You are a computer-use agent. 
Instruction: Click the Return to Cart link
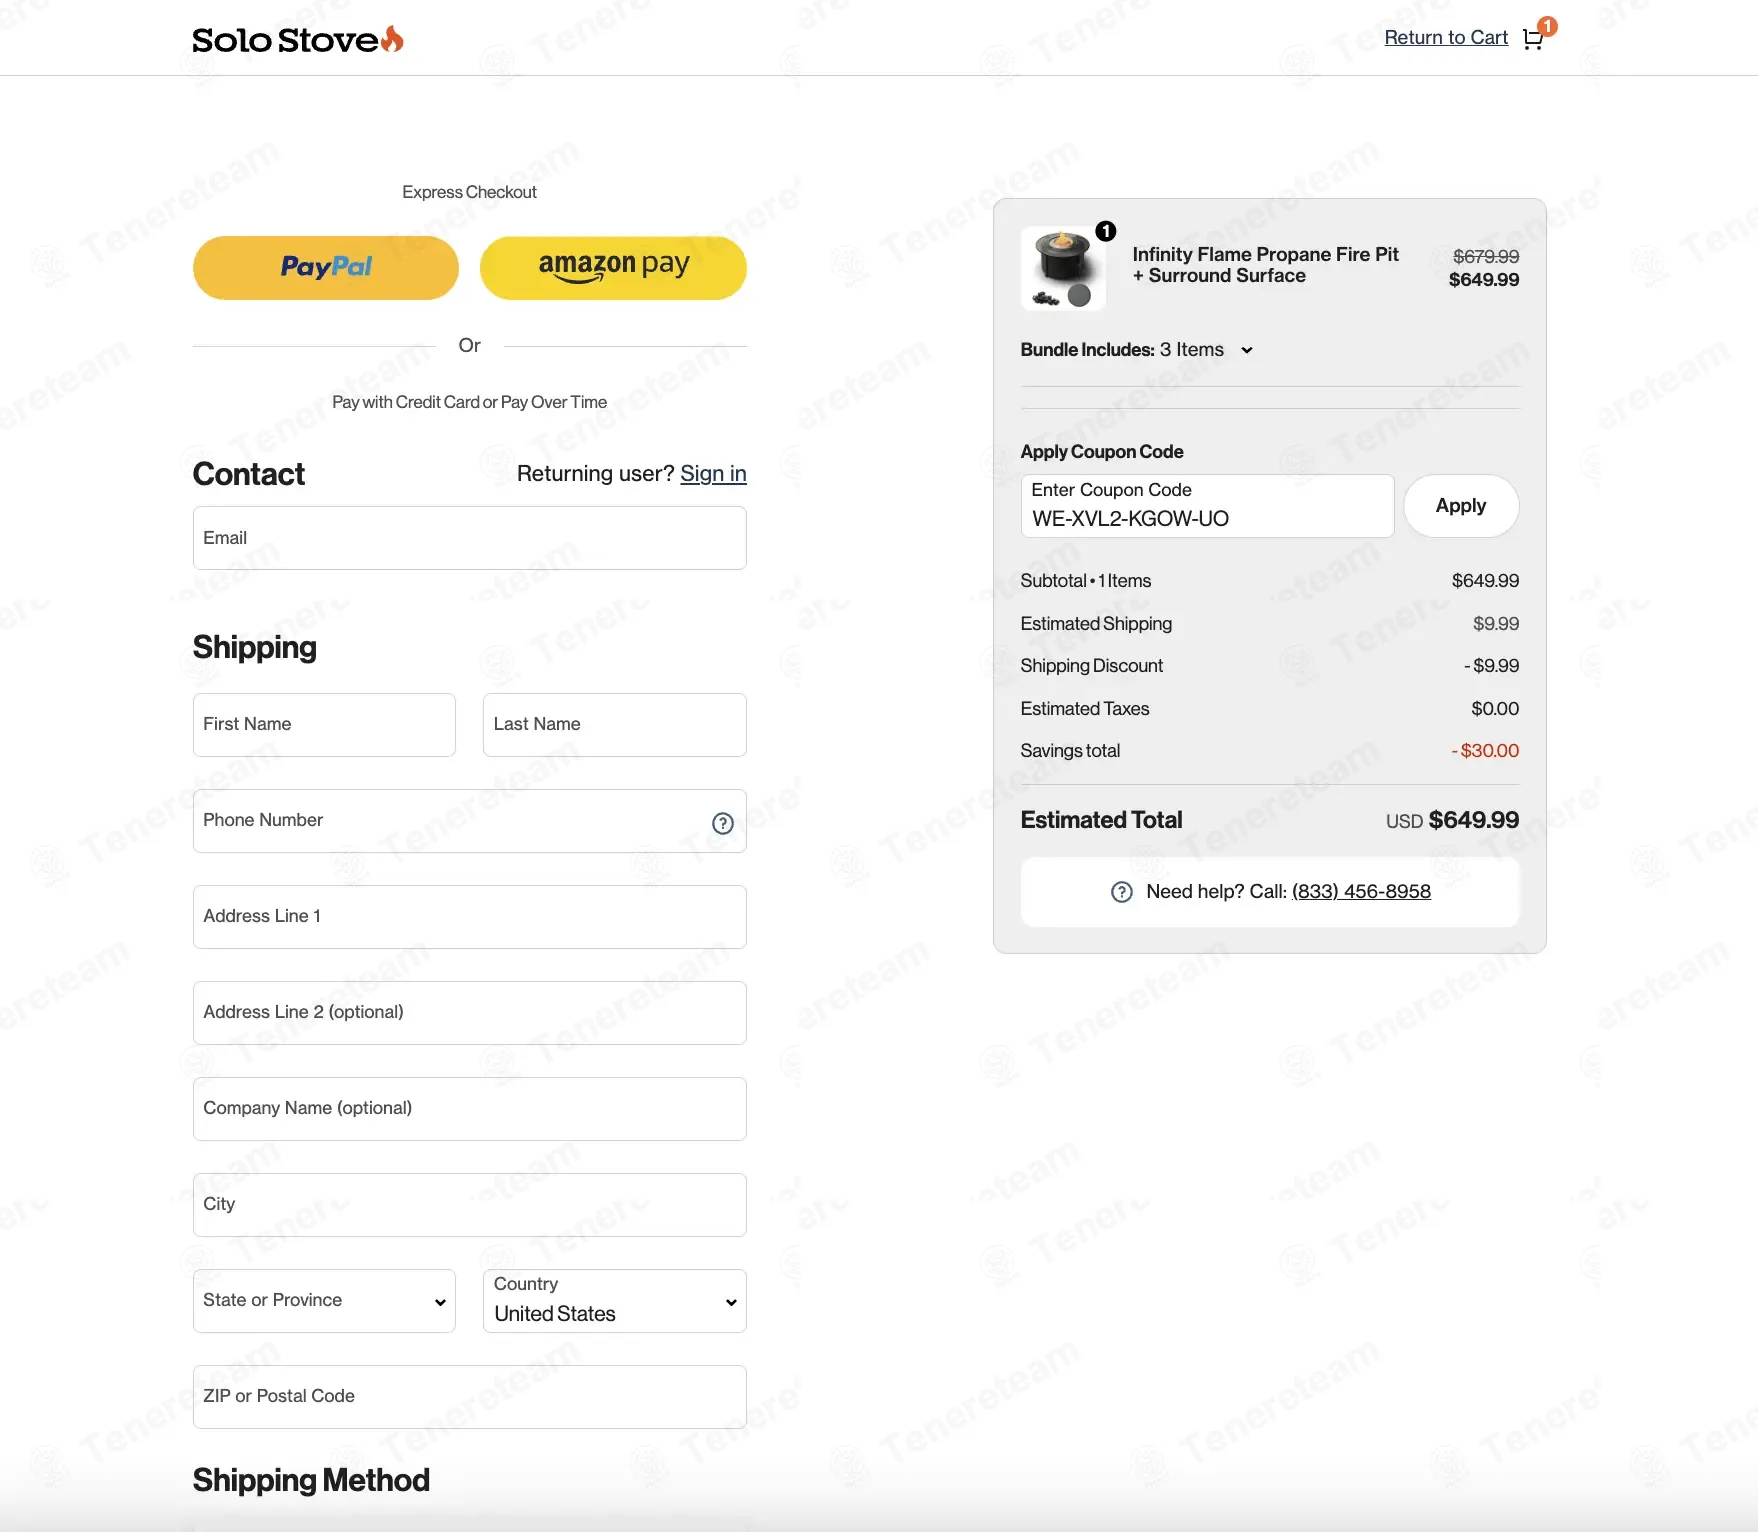coord(1446,38)
